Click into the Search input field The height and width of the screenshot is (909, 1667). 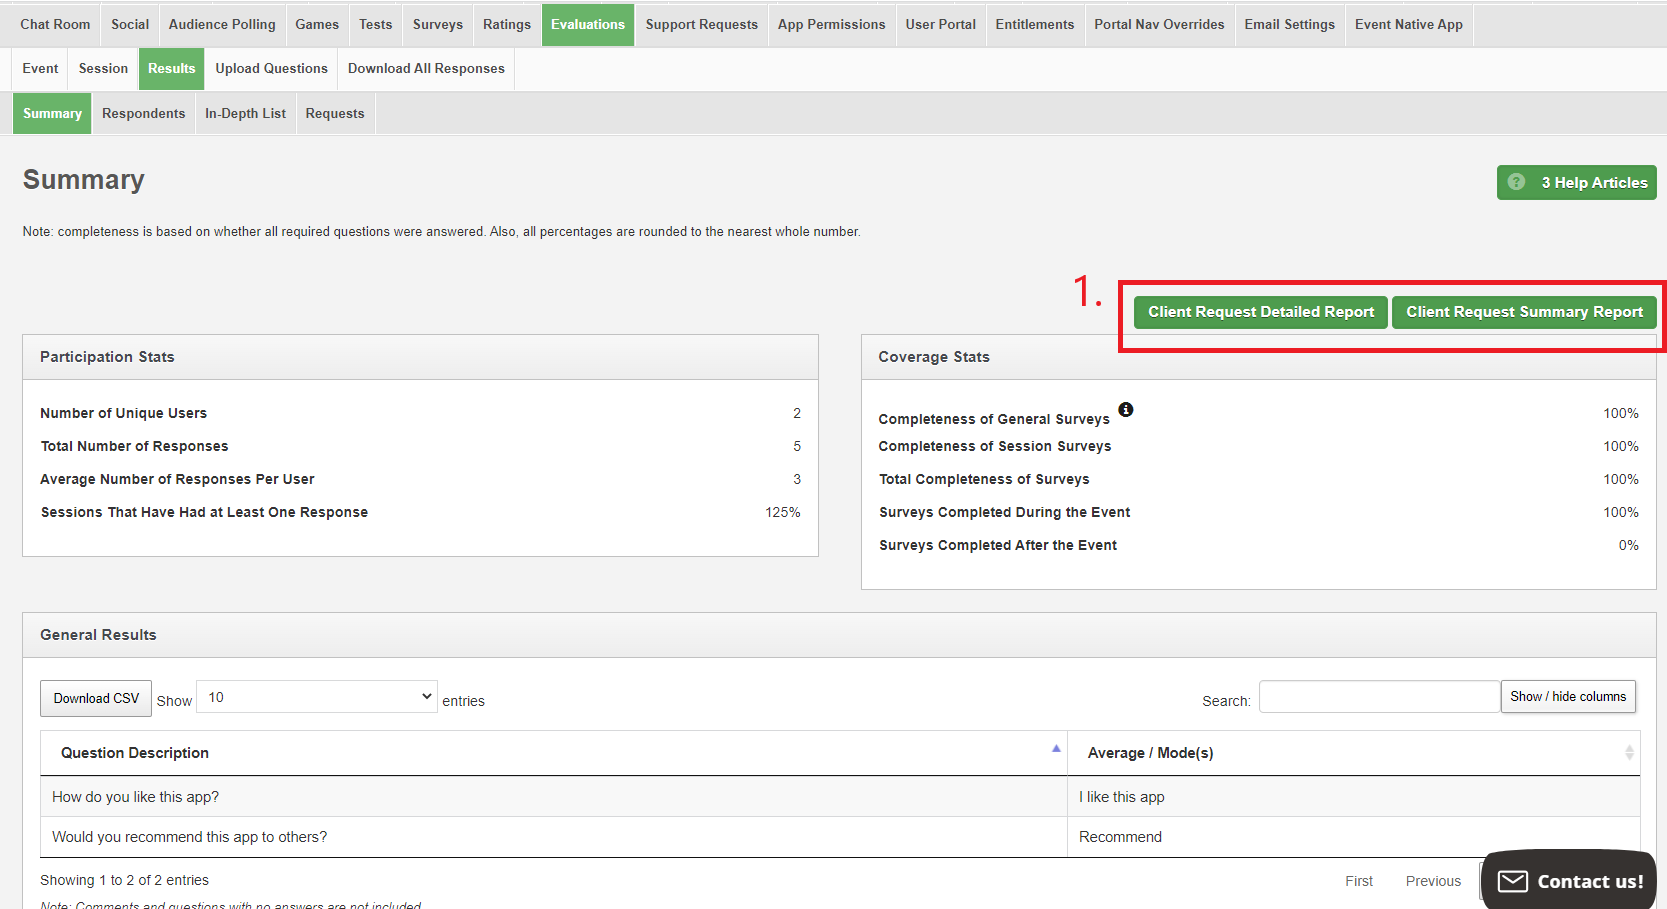[1379, 697]
